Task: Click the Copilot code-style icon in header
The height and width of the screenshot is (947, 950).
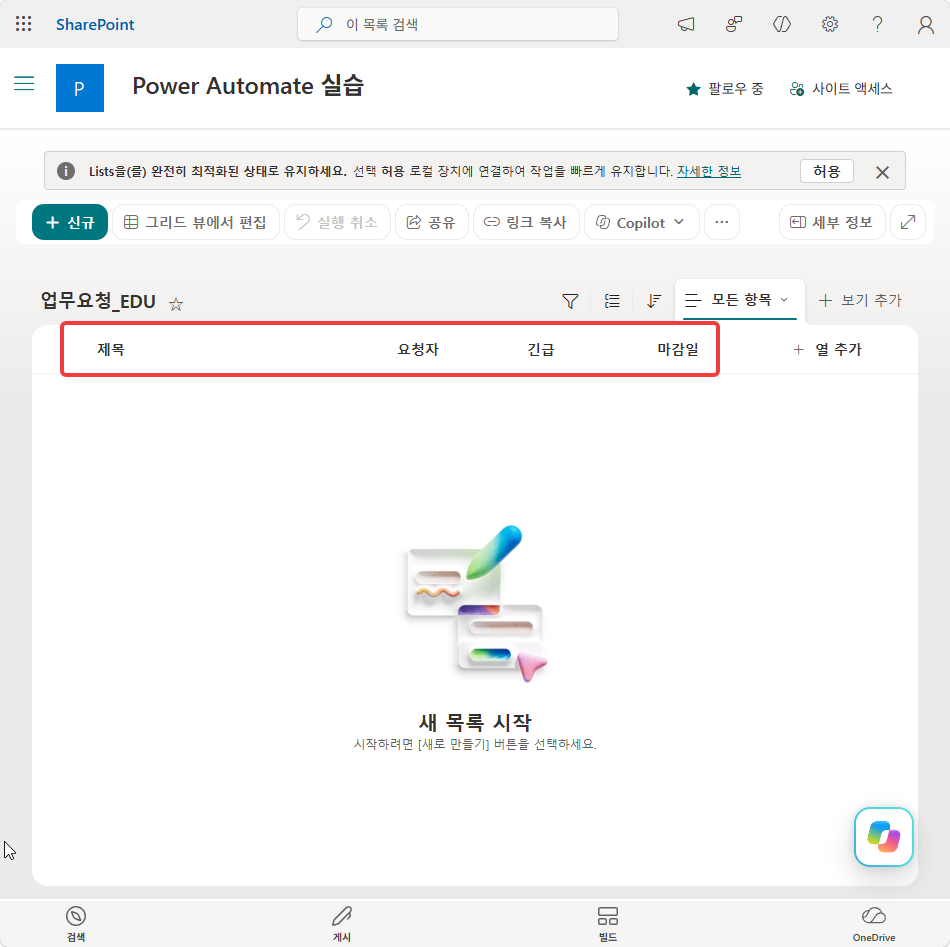Action: pyautogui.click(x=782, y=24)
